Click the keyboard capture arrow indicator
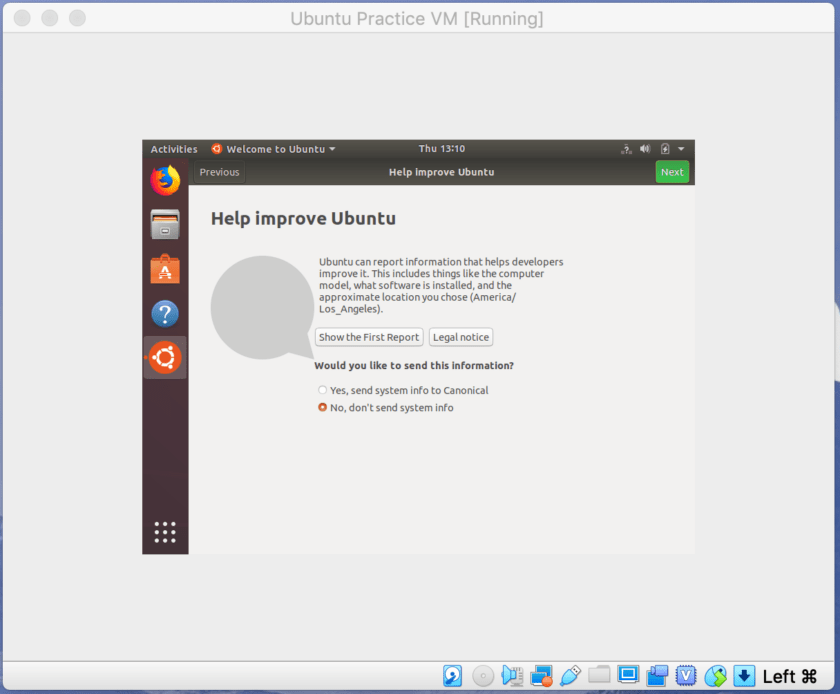This screenshot has height=694, width=840. [x=744, y=676]
